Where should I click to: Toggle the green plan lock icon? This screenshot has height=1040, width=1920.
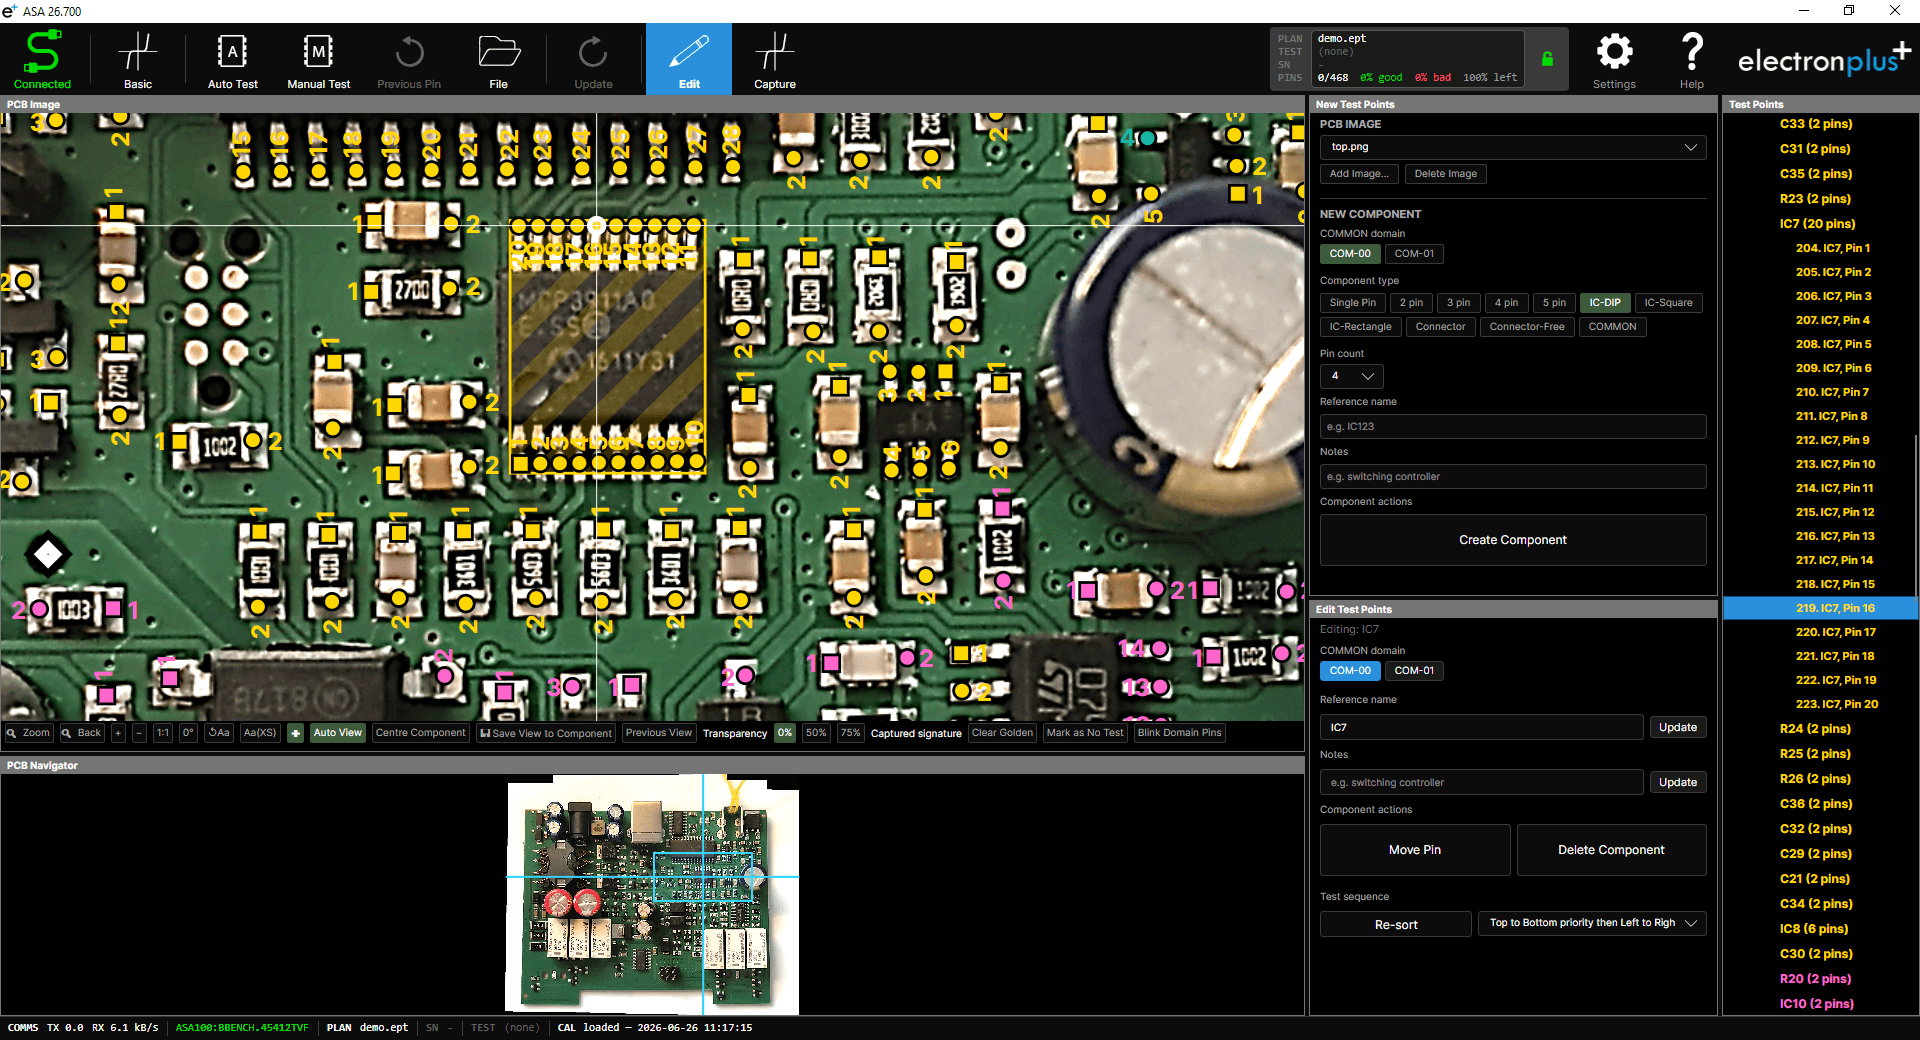coord(1547,59)
